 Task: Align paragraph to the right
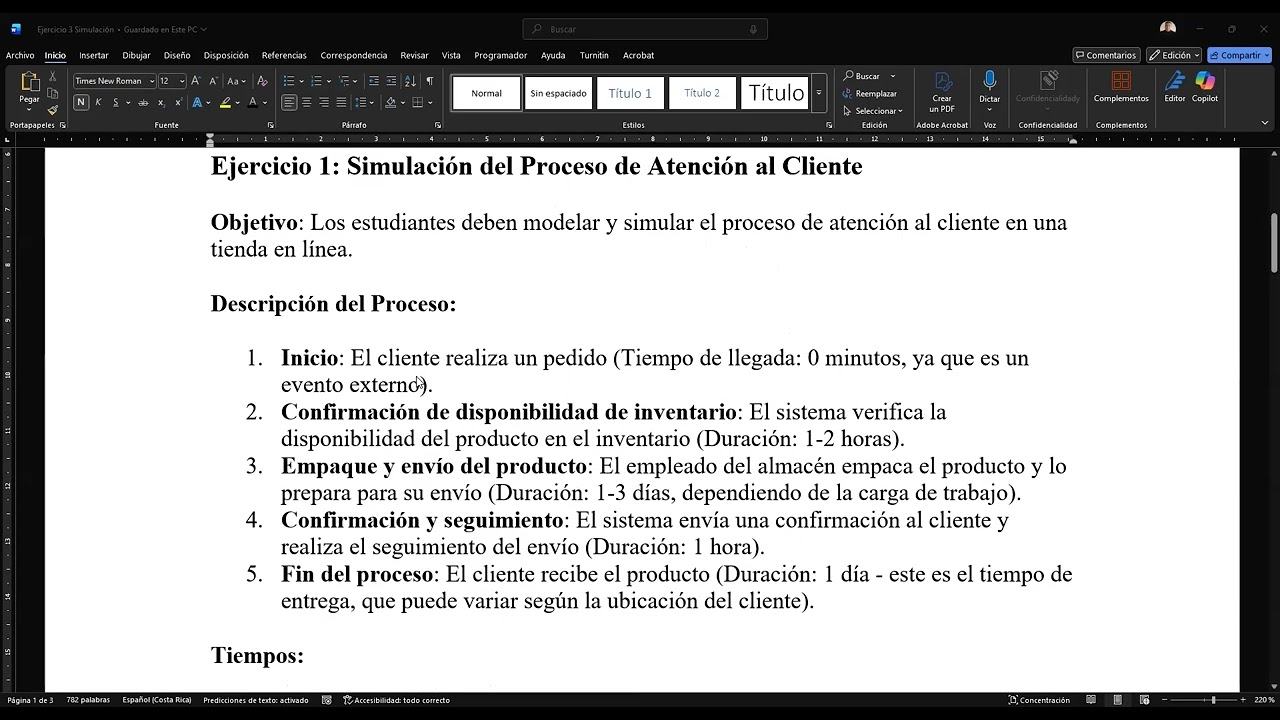(x=324, y=102)
